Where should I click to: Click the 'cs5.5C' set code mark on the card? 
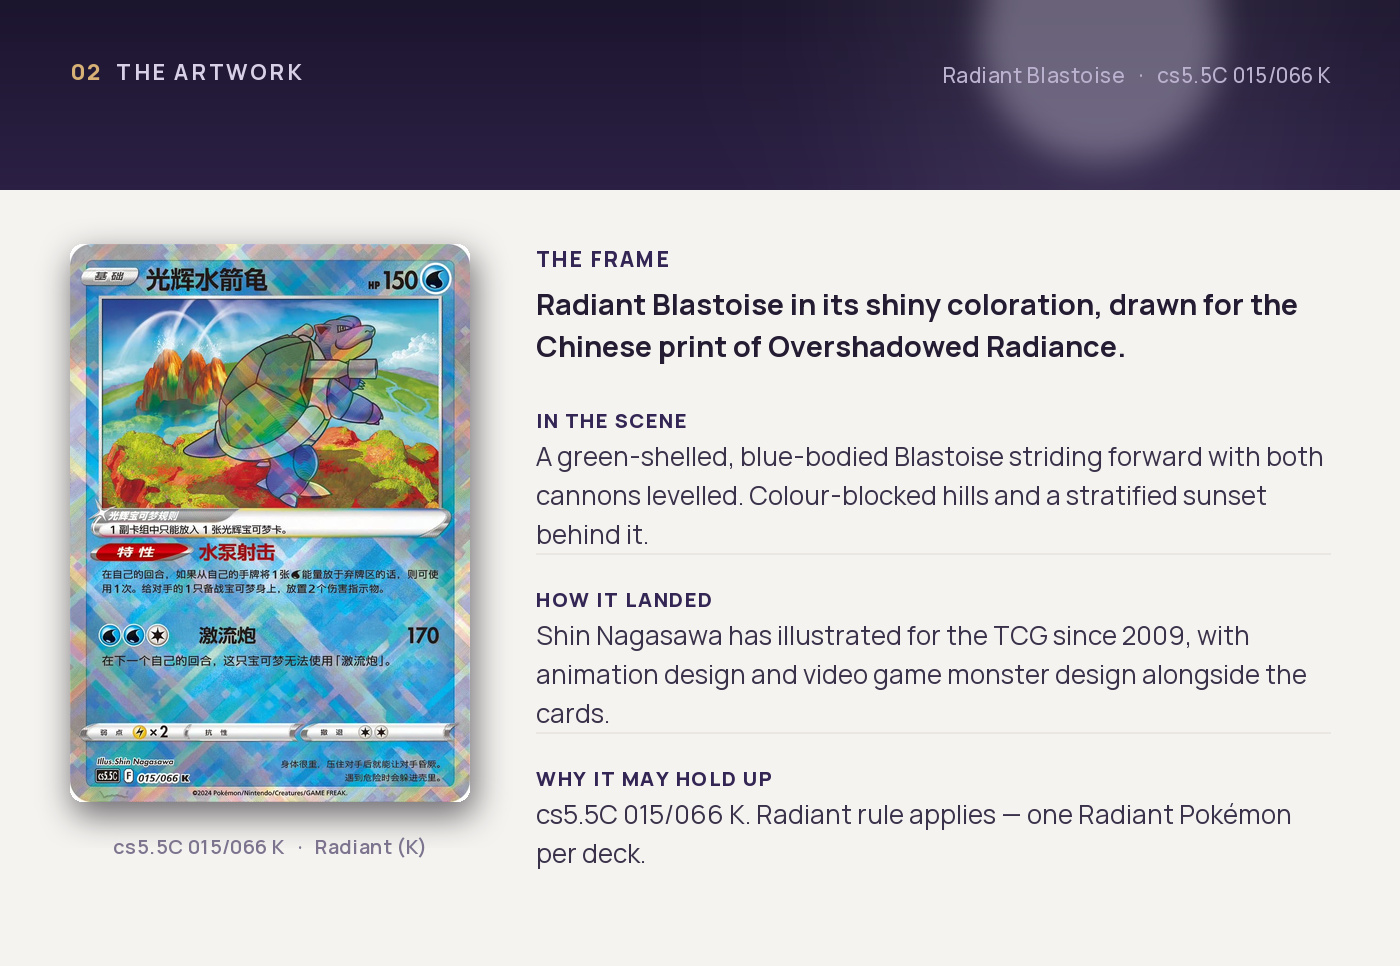coord(108,776)
